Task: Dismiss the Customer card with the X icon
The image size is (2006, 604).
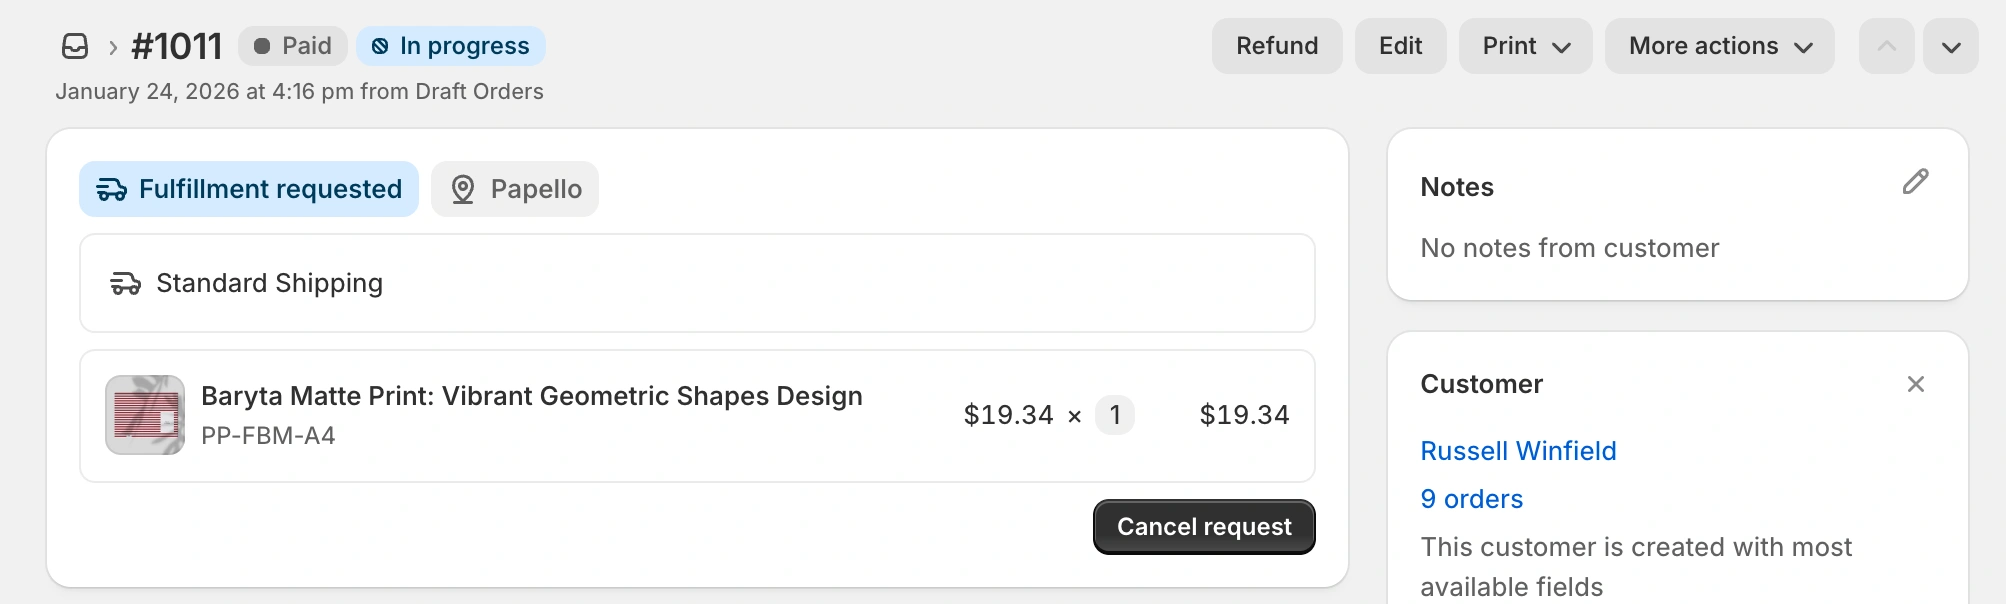Action: [1915, 384]
